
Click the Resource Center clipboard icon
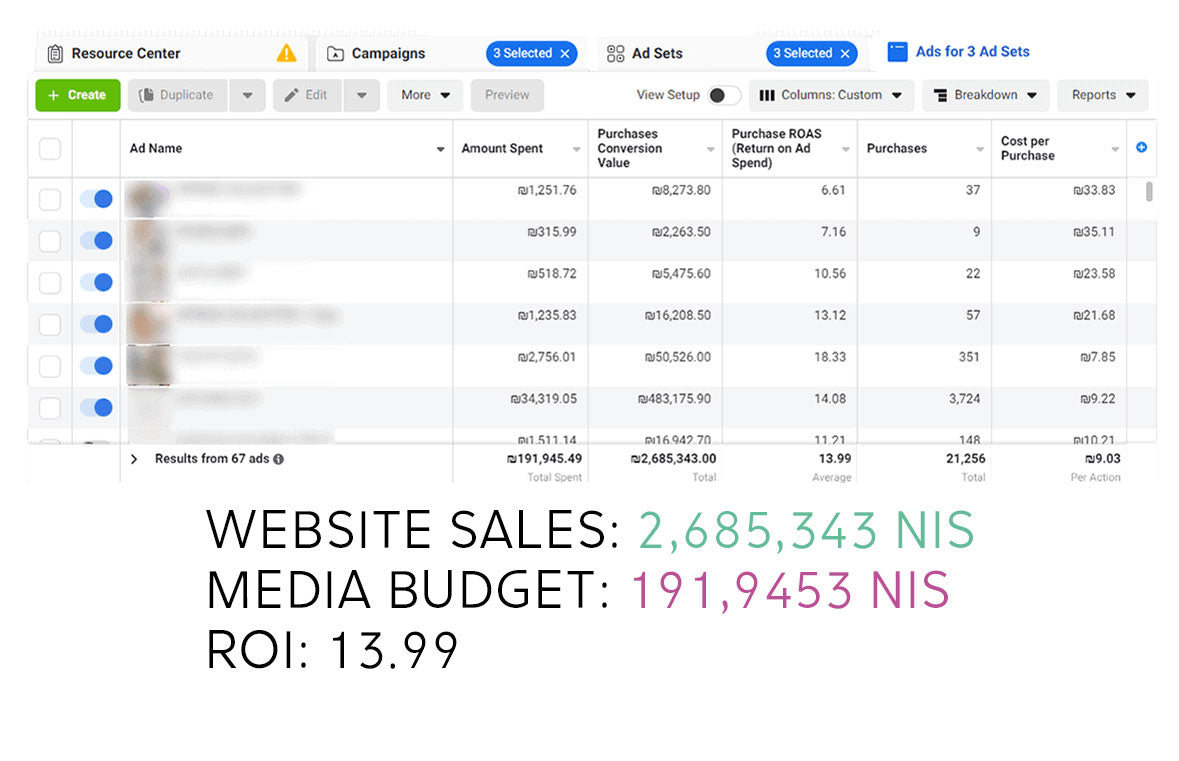click(55, 53)
